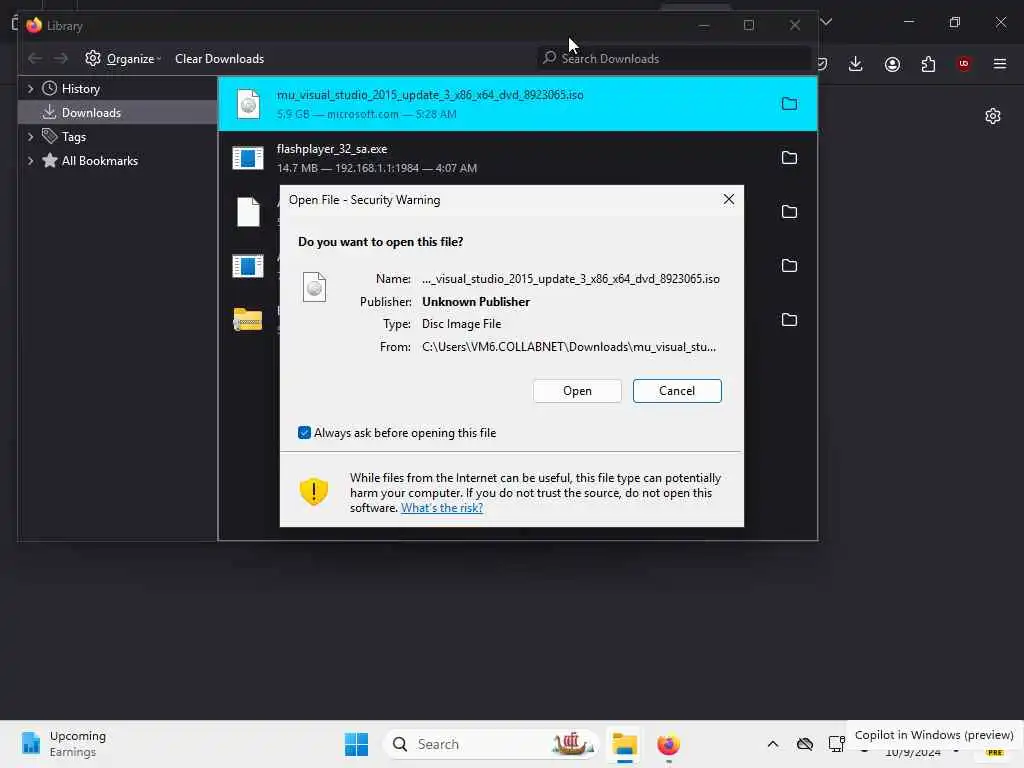The image size is (1024, 768).
Task: Open the file in Security Warning dialog
Action: click(x=577, y=391)
